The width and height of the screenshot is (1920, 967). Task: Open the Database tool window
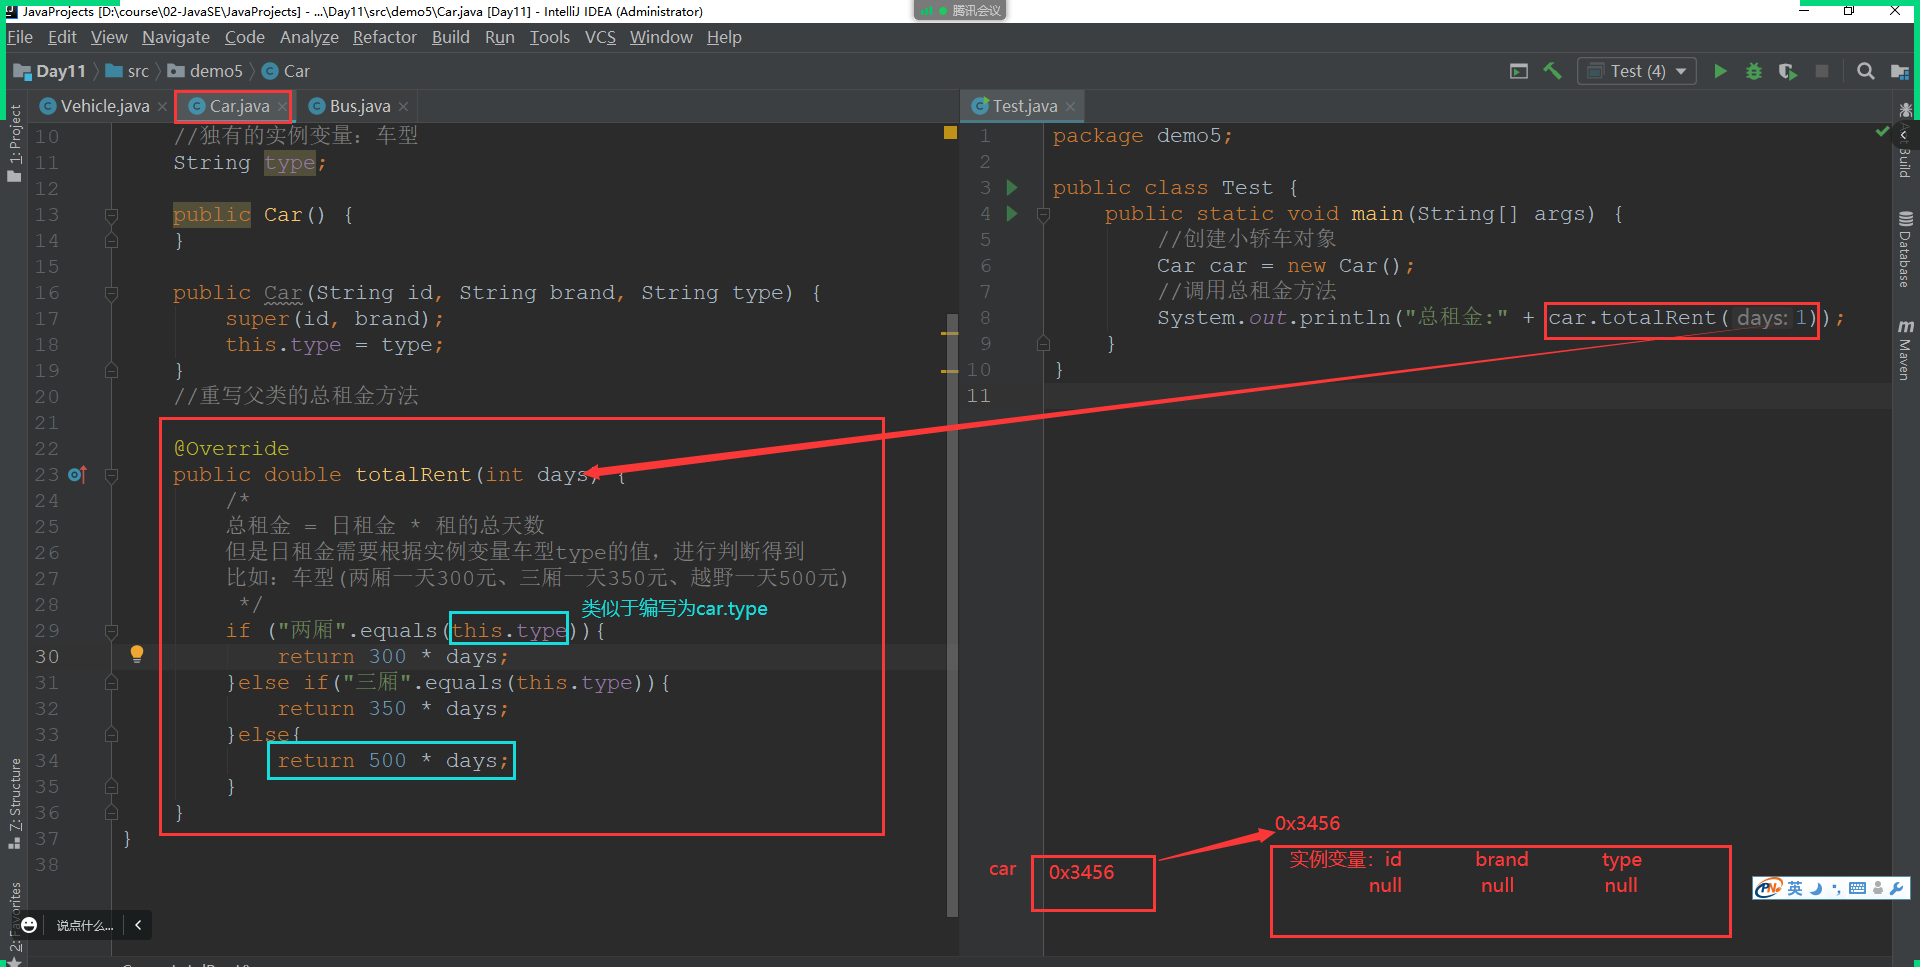(x=1905, y=250)
